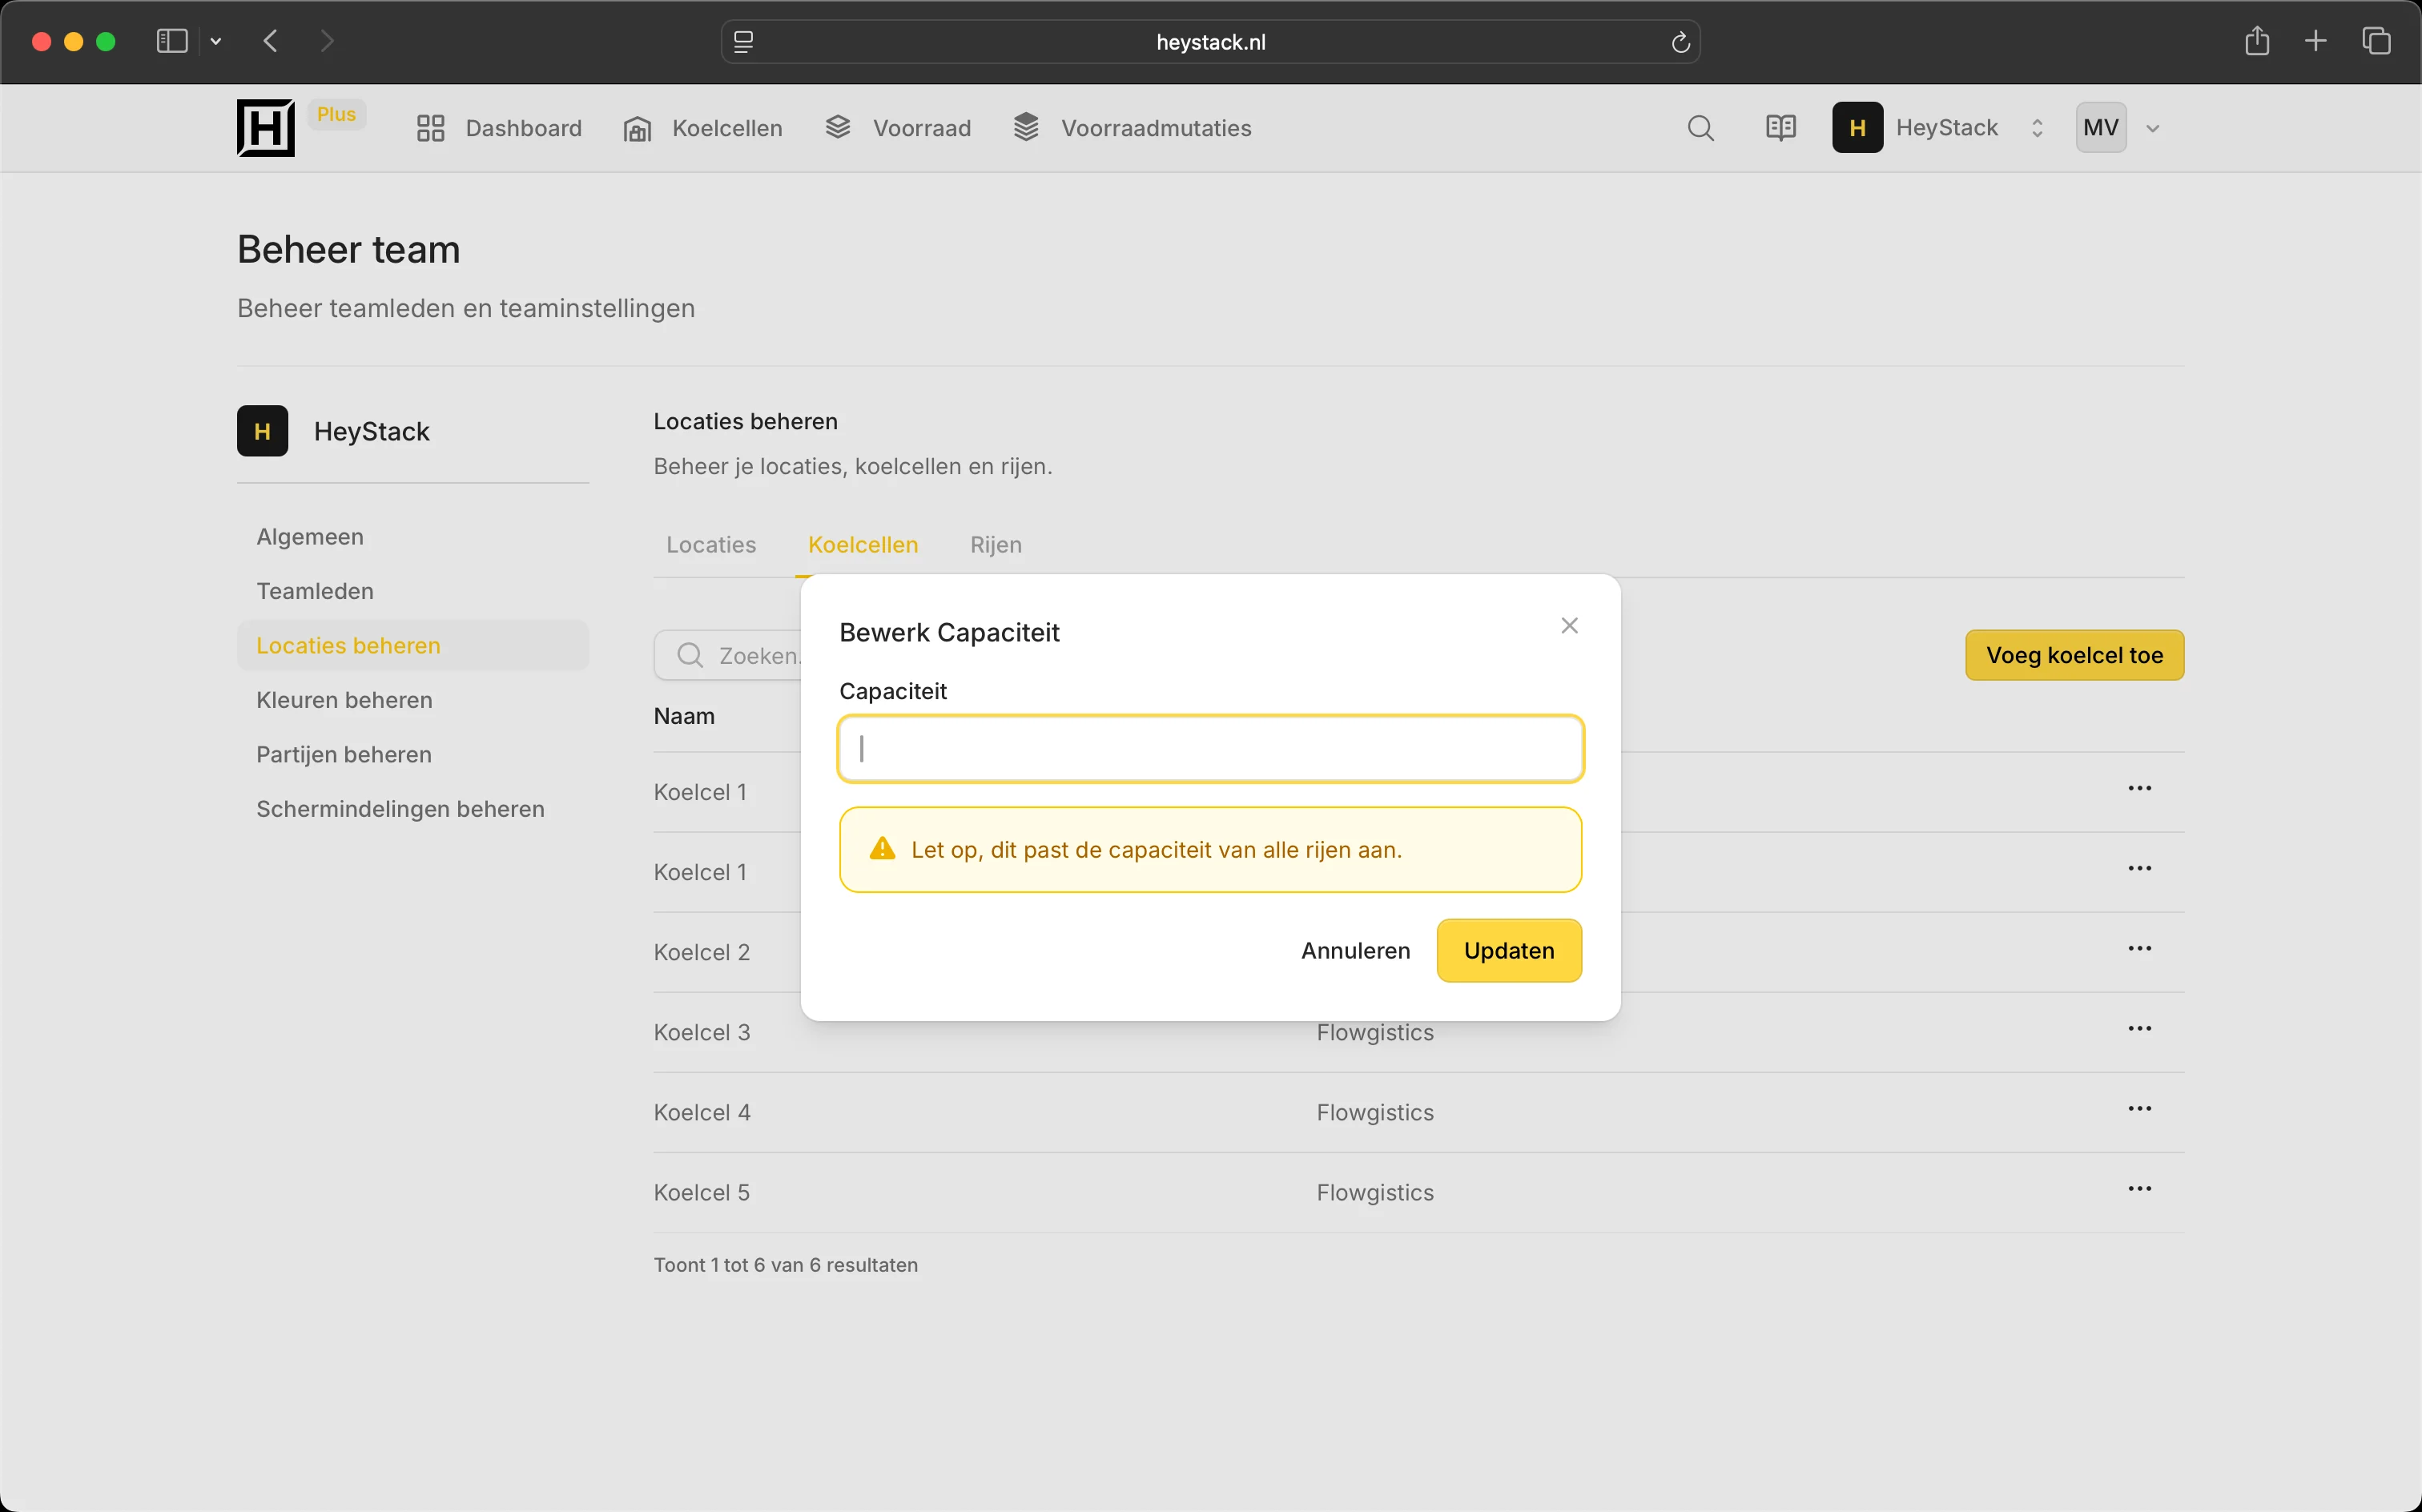Switch to the Rijen tab
This screenshot has width=2422, height=1512.
coord(996,545)
